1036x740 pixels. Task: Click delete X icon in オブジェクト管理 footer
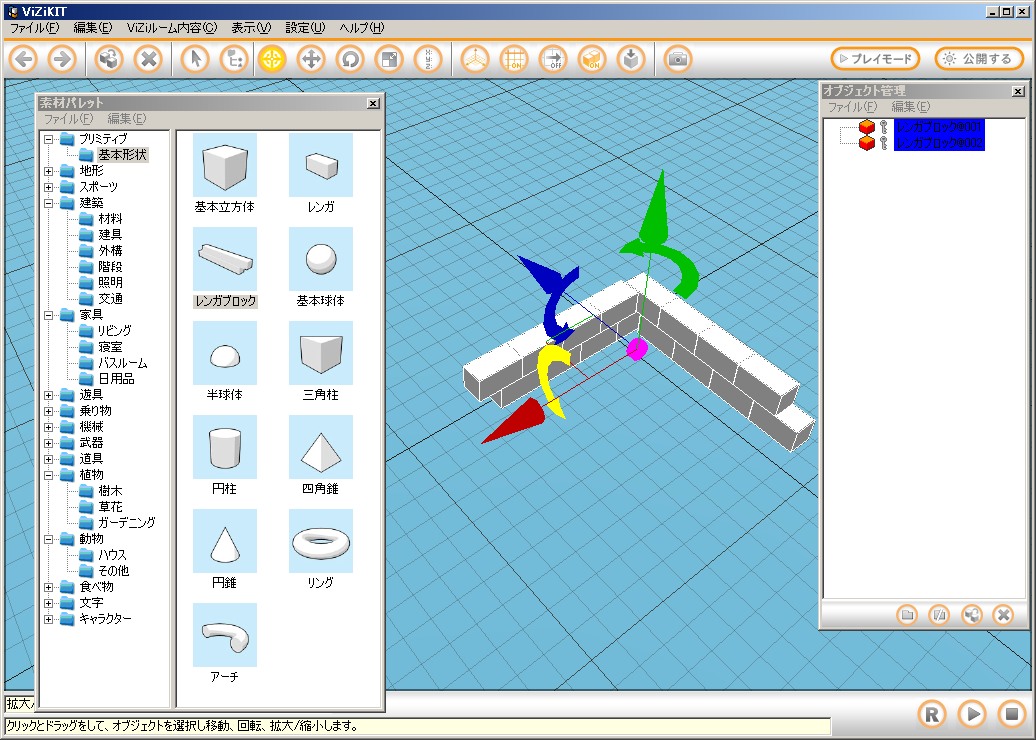point(1003,615)
